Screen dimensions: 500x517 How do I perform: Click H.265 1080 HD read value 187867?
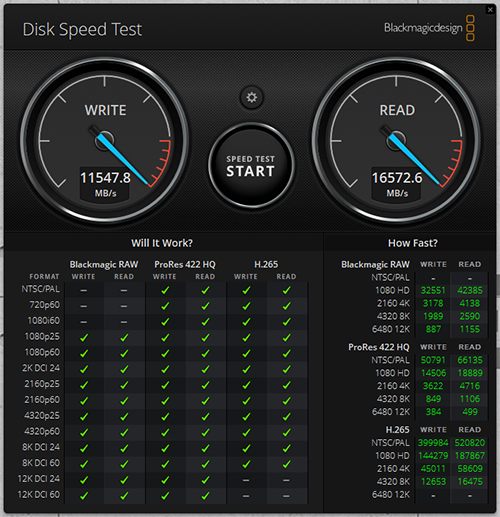click(x=470, y=456)
